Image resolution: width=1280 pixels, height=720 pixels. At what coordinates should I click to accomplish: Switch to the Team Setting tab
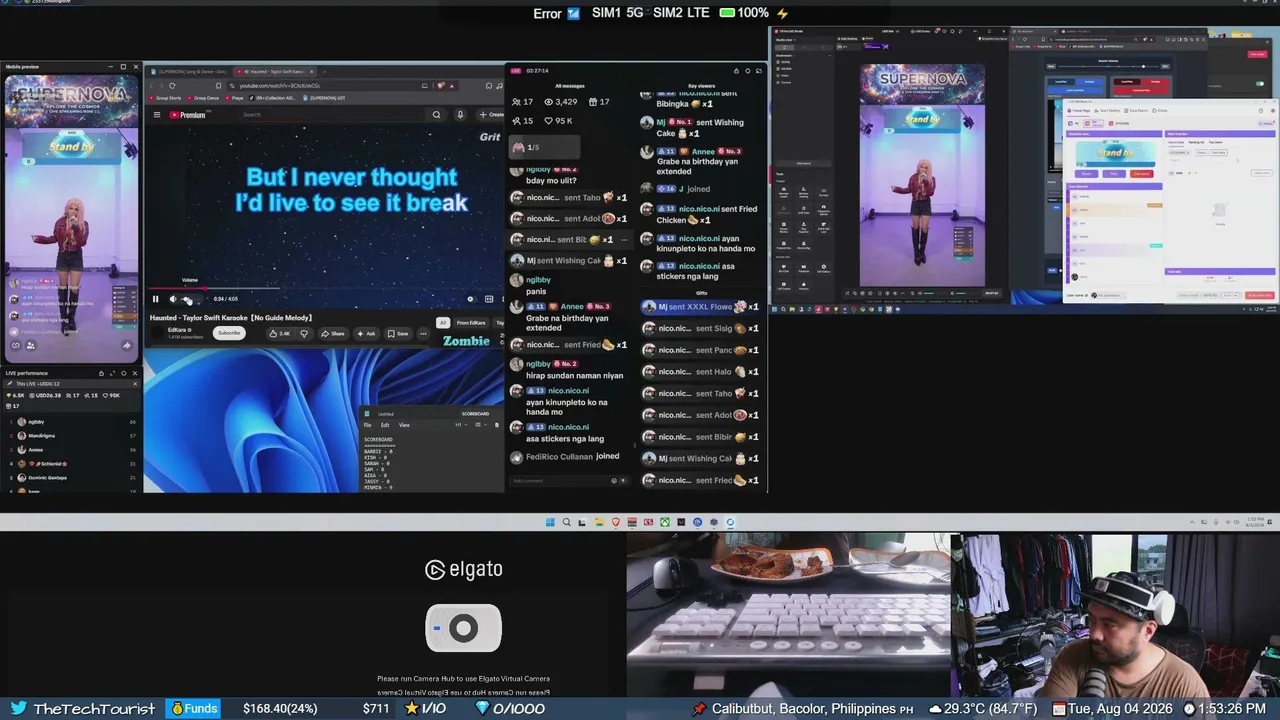pos(1108,110)
